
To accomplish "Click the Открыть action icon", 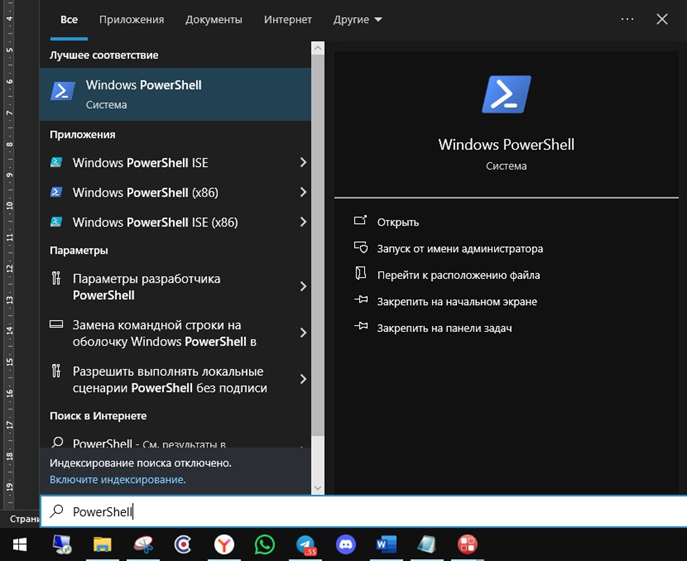I will tap(360, 220).
